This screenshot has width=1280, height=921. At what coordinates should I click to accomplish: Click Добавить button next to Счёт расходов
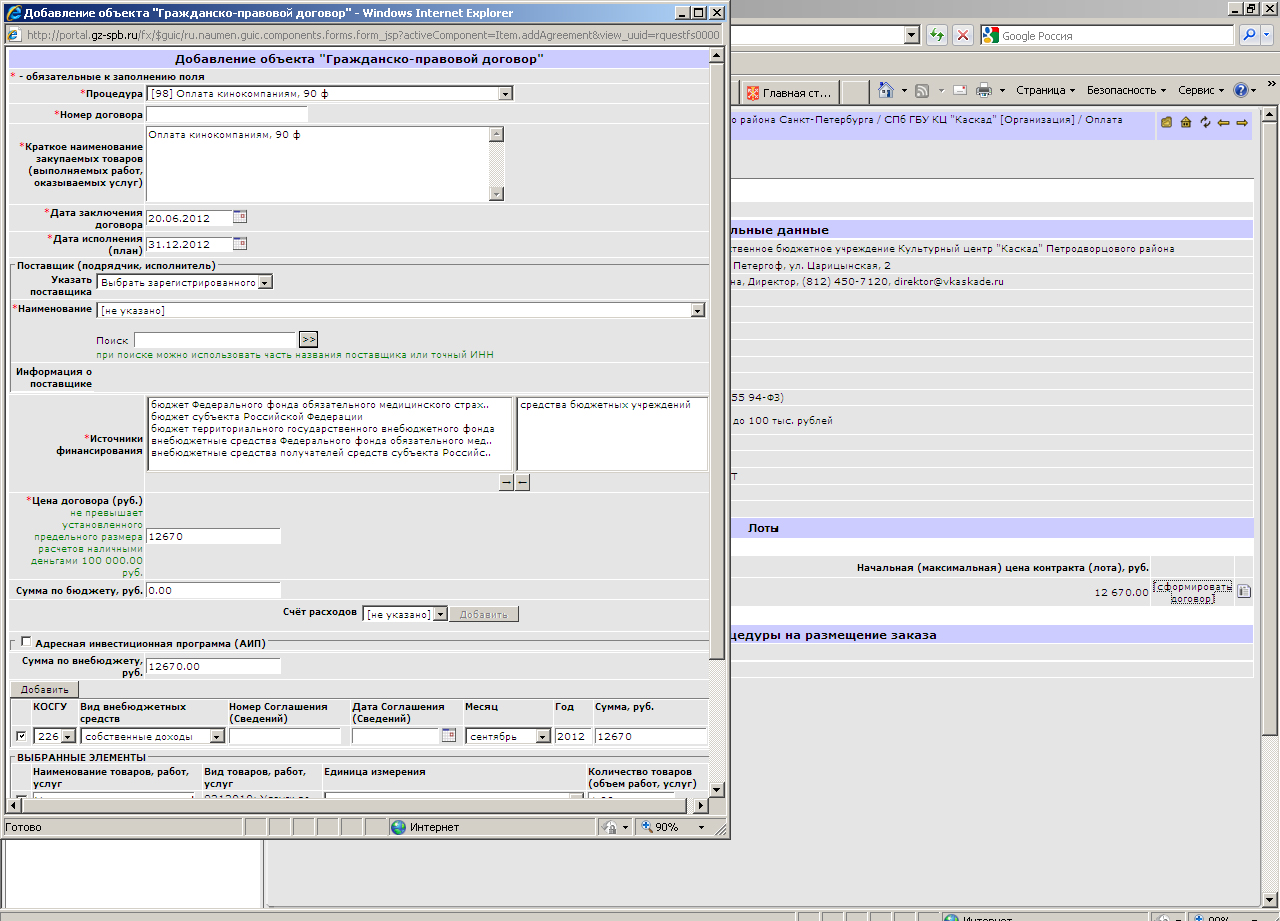pyautogui.click(x=484, y=614)
